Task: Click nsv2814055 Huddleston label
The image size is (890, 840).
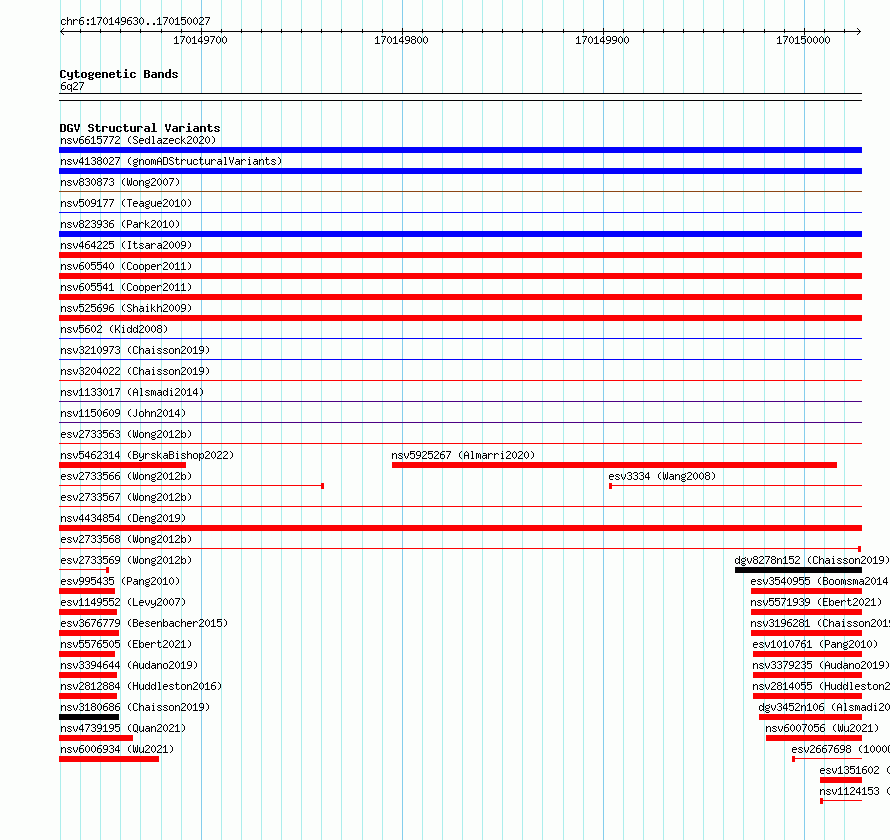Action: (x=821, y=686)
